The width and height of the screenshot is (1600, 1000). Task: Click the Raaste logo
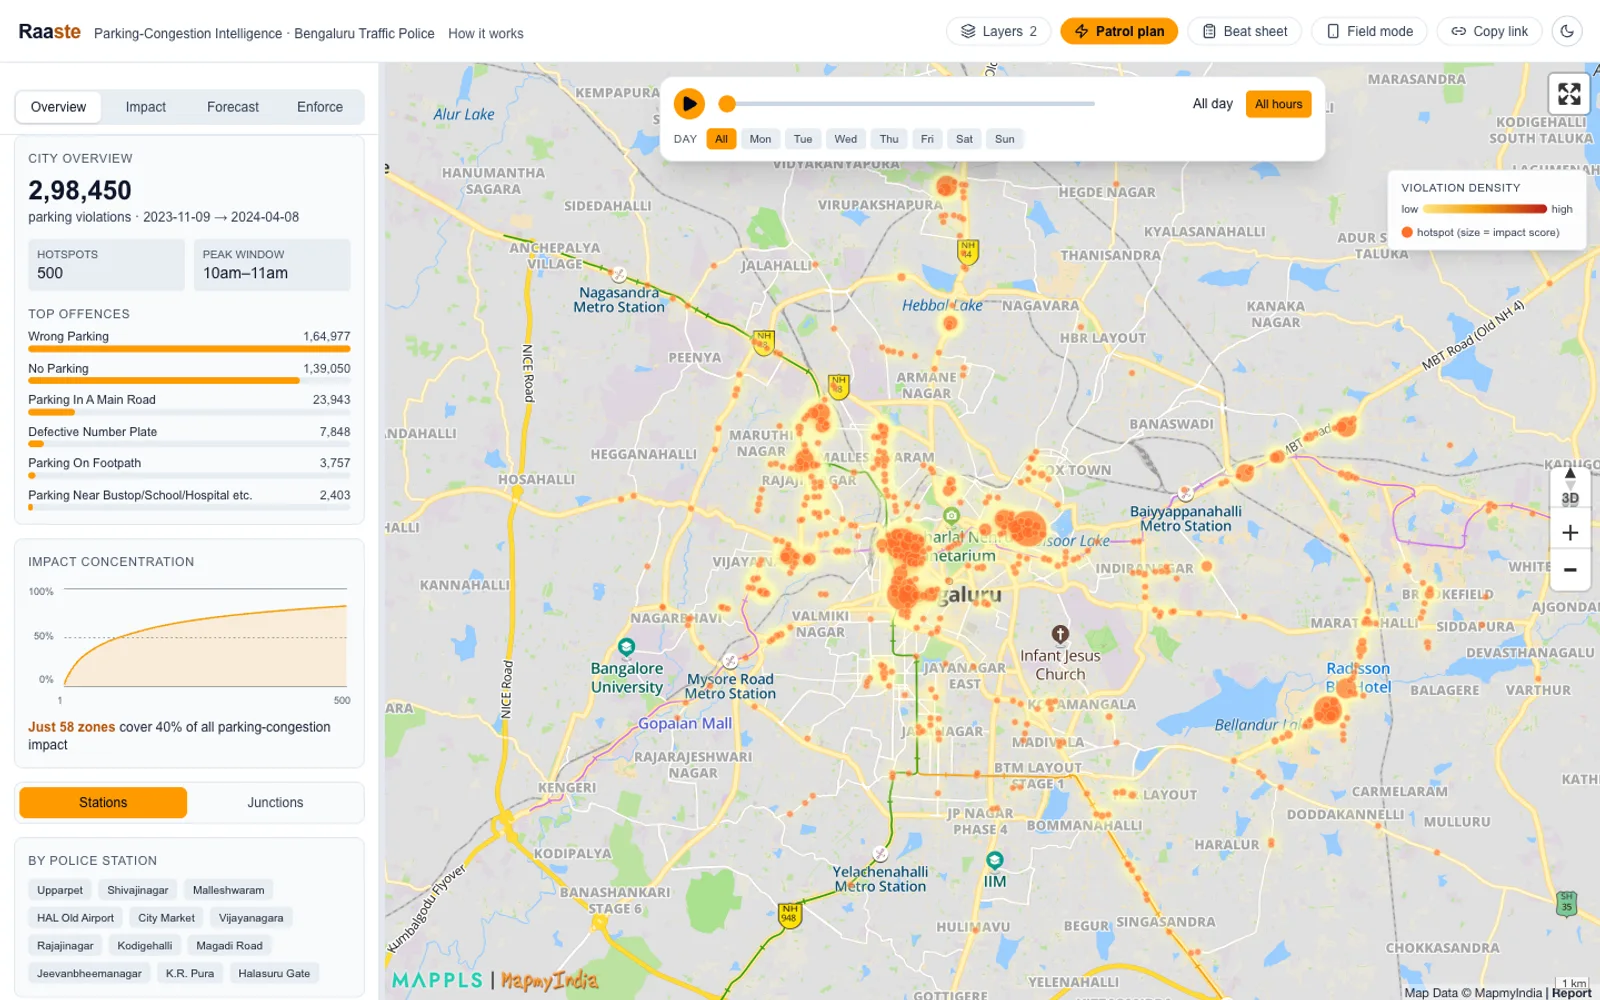point(49,32)
